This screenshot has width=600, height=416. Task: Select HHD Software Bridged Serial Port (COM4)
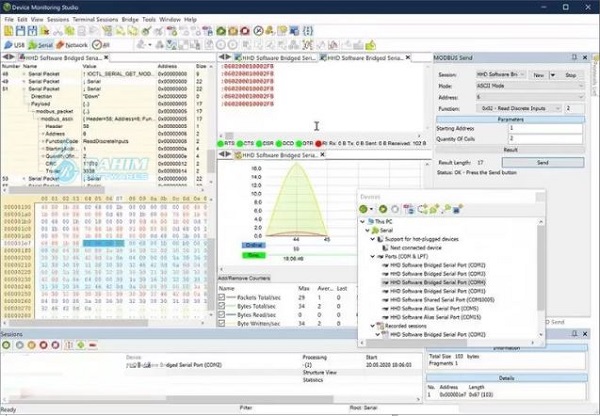tap(434, 282)
